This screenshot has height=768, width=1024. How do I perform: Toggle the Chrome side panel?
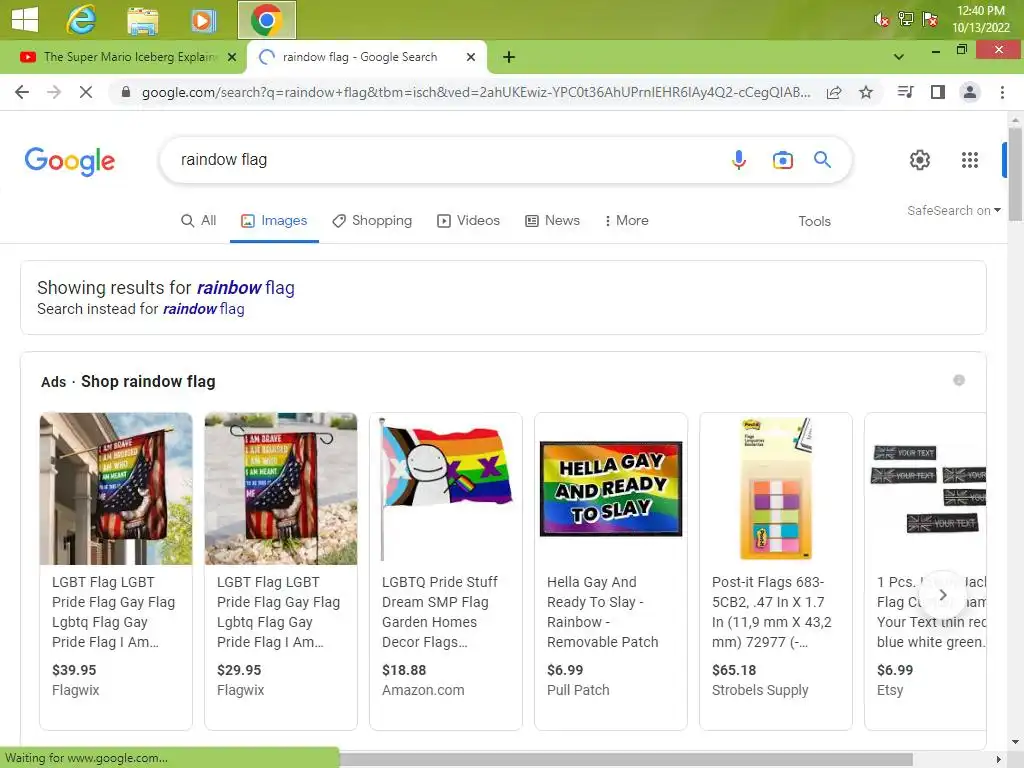point(938,92)
